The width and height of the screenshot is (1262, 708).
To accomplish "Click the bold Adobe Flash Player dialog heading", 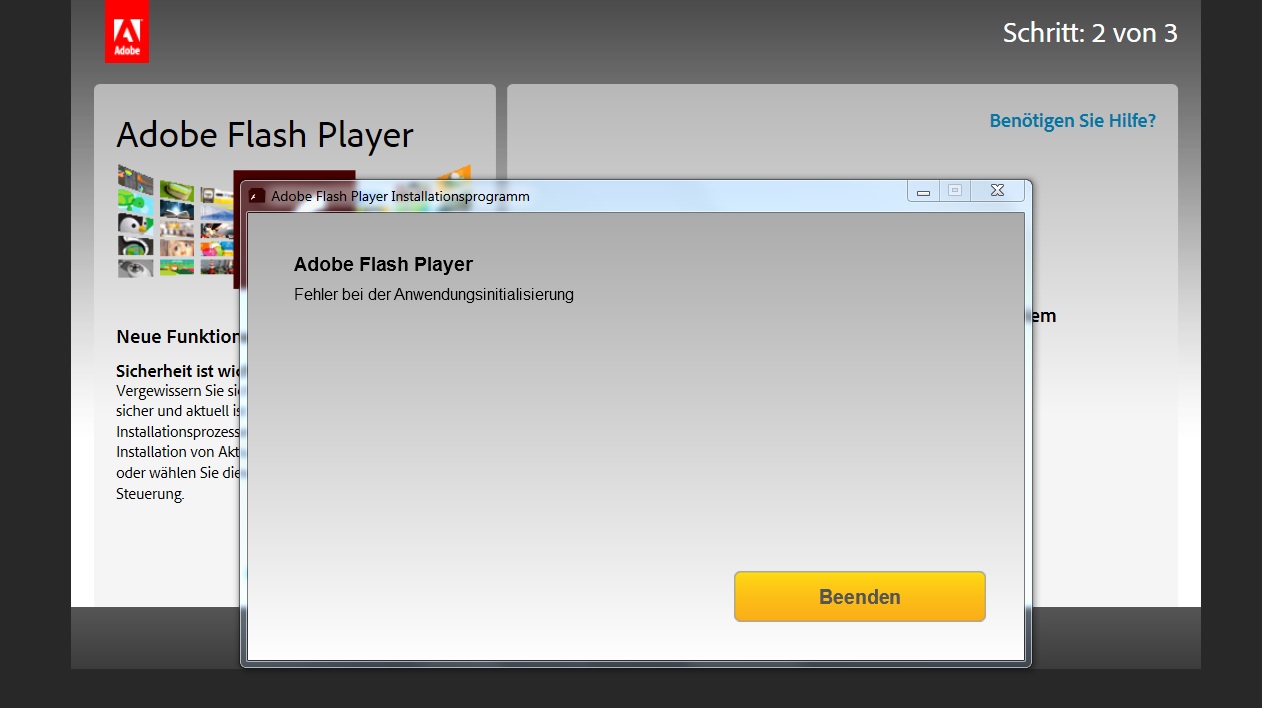I will pos(383,265).
